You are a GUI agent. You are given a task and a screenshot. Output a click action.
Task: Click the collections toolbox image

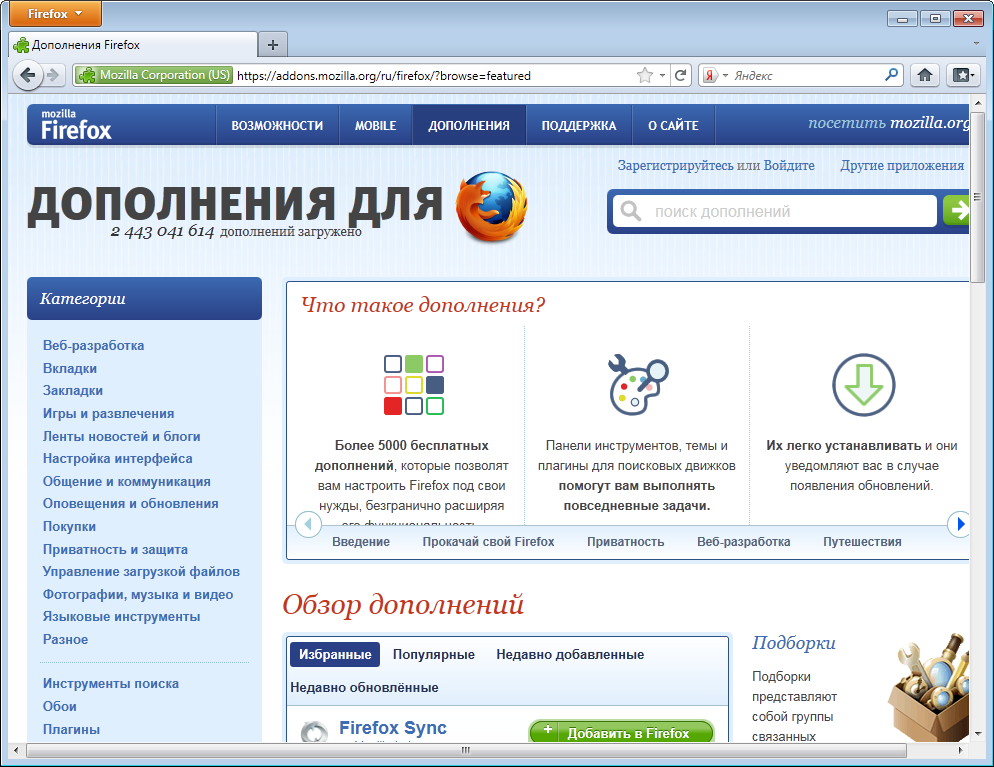tap(929, 687)
